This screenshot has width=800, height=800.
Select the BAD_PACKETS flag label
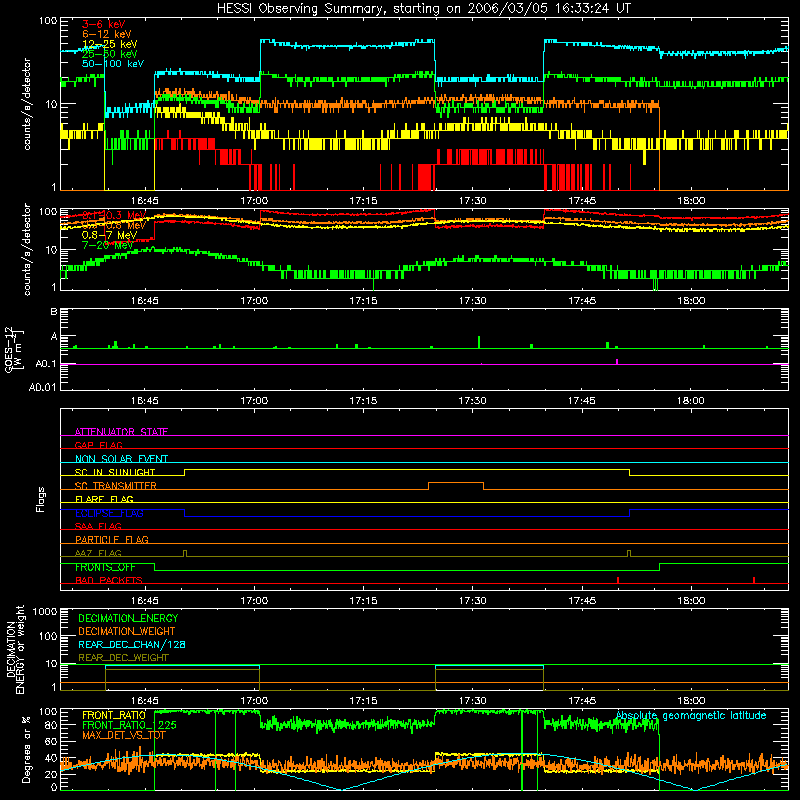click(x=109, y=580)
